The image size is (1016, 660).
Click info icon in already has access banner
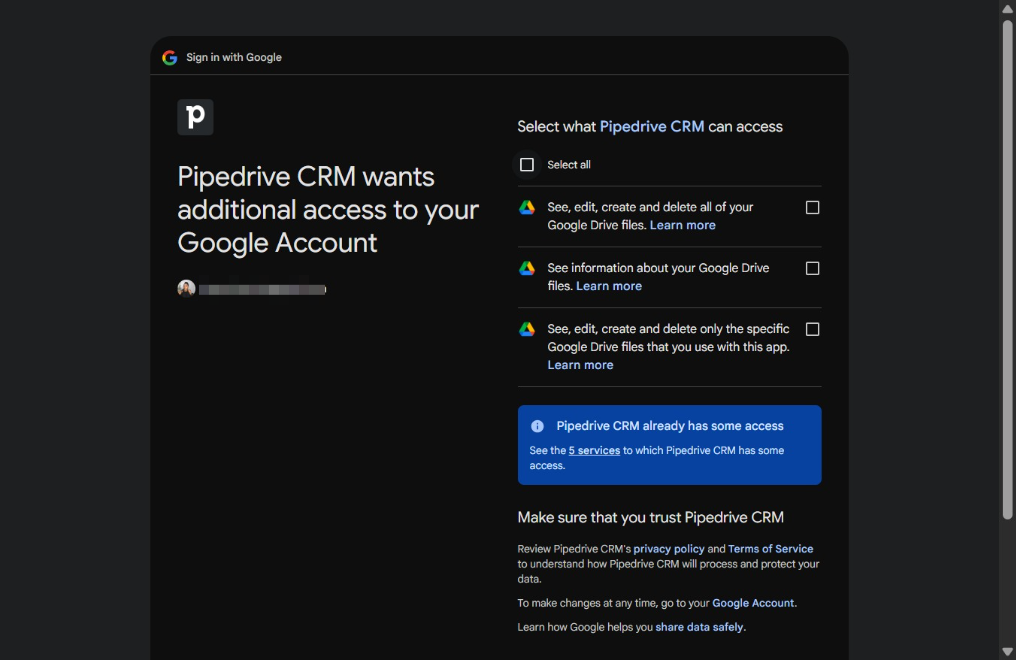537,426
